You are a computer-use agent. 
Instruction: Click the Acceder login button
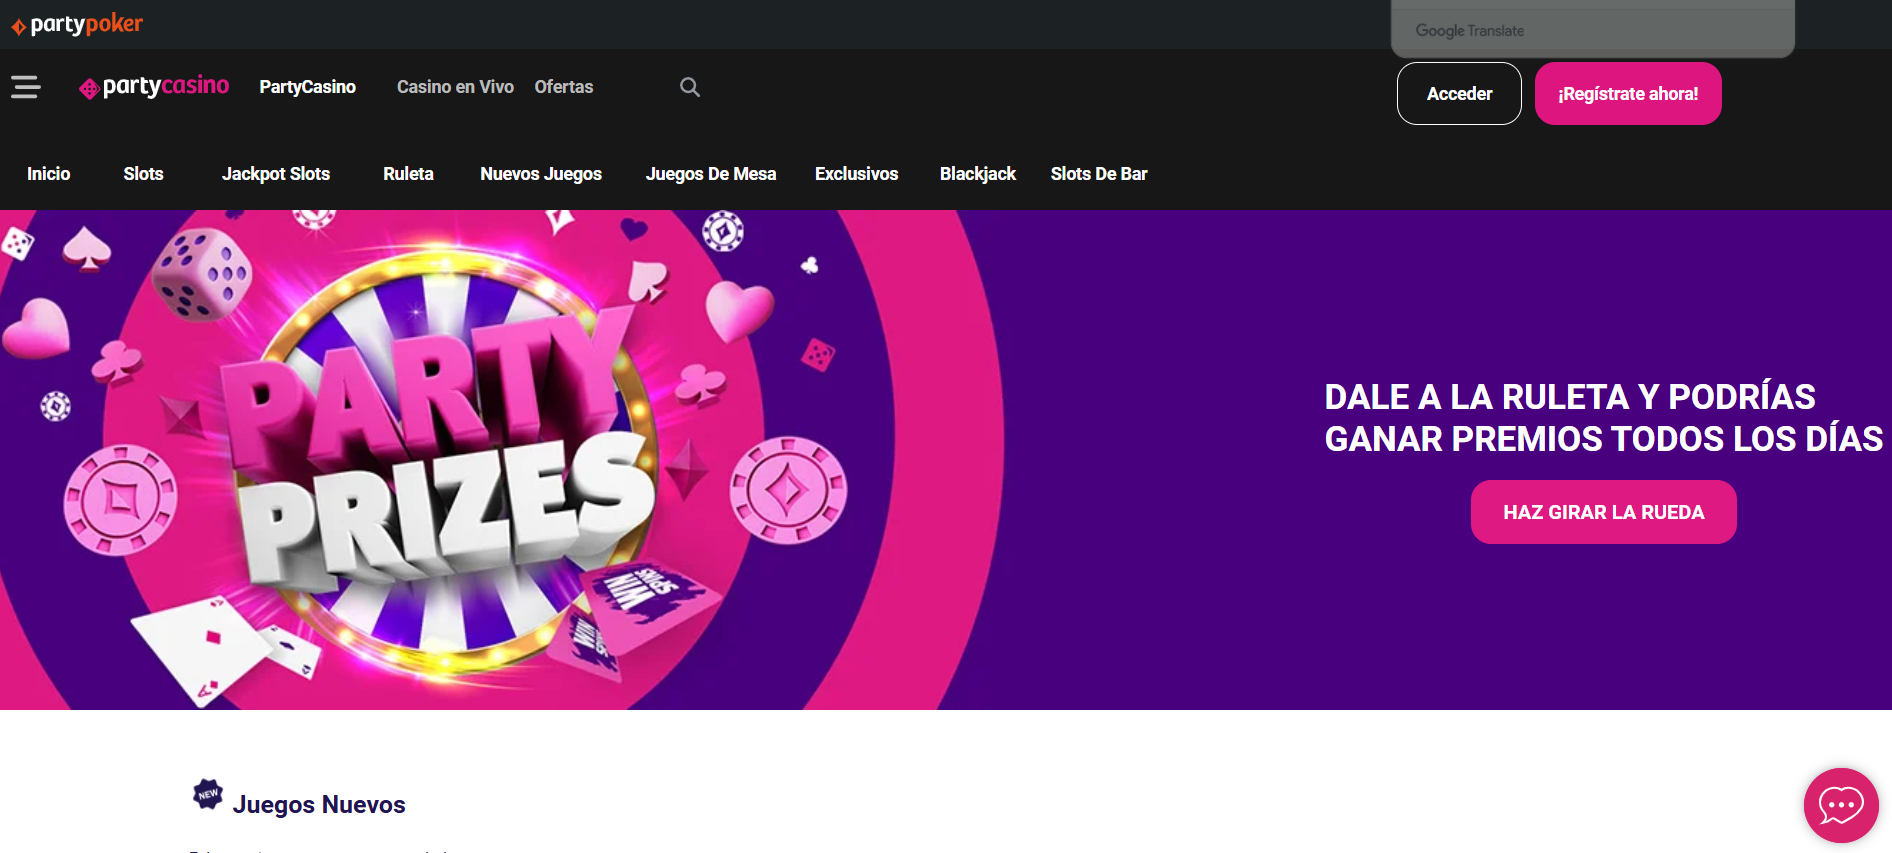coord(1459,94)
